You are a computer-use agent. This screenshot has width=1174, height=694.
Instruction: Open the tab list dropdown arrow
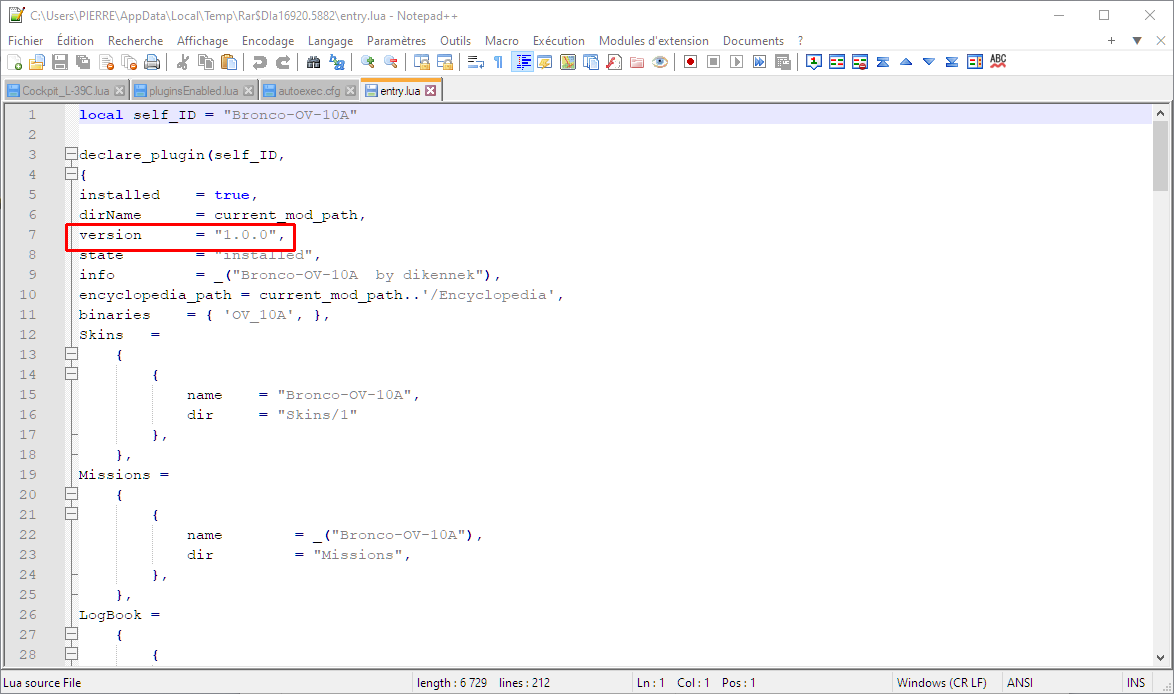point(1137,40)
